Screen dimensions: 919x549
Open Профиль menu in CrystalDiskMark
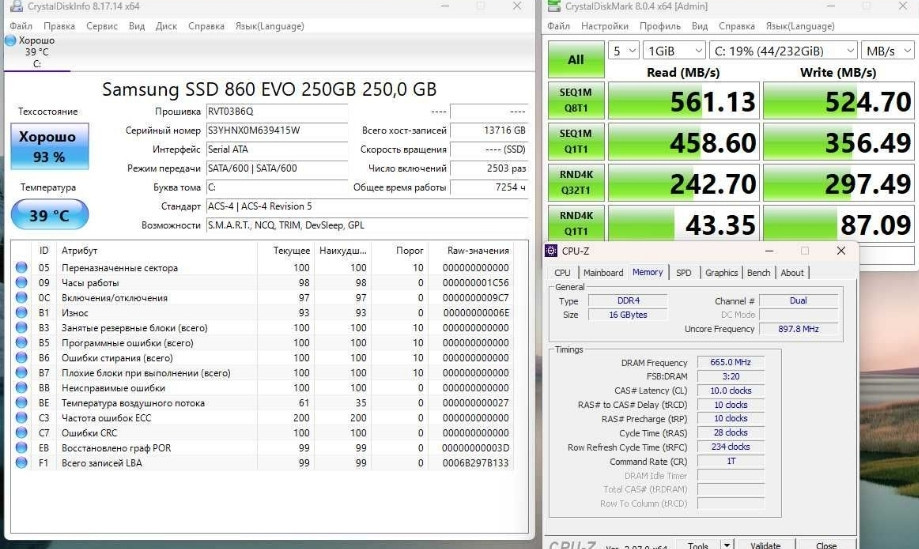pyautogui.click(x=660, y=26)
